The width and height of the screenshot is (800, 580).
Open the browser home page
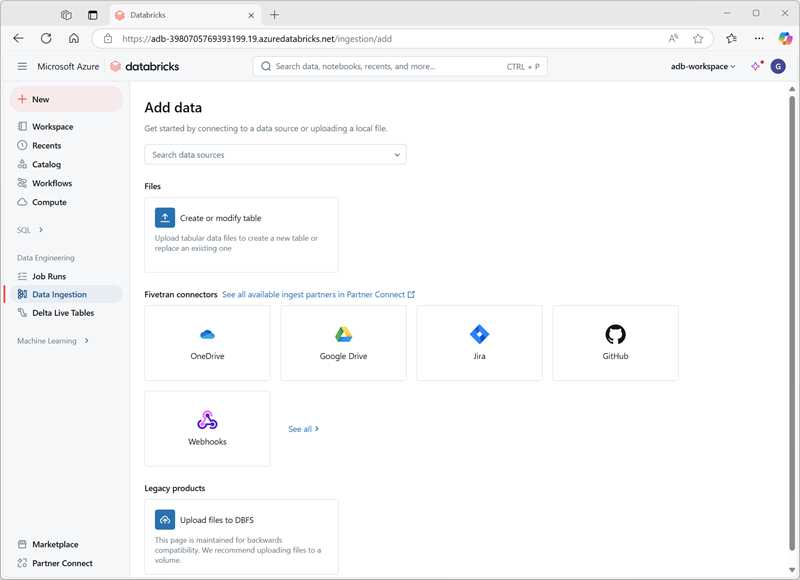[74, 38]
